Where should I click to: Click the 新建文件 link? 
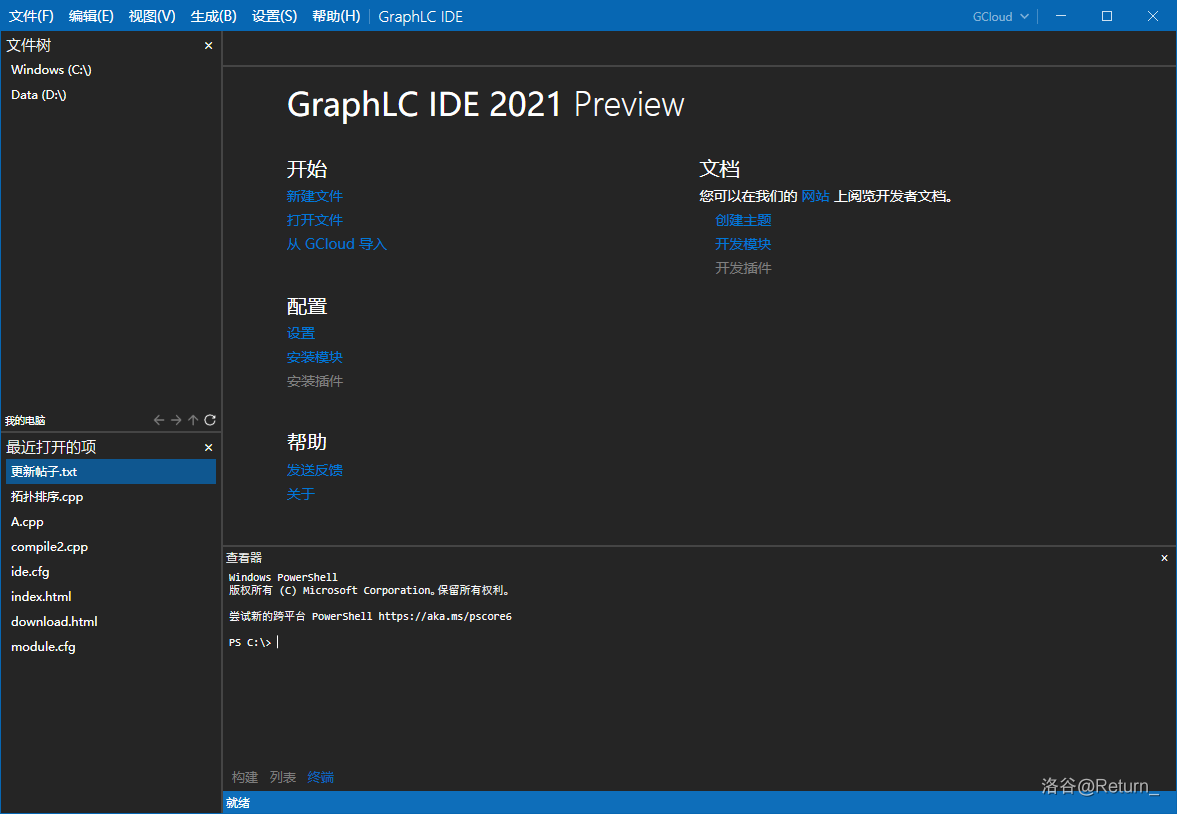(315, 196)
